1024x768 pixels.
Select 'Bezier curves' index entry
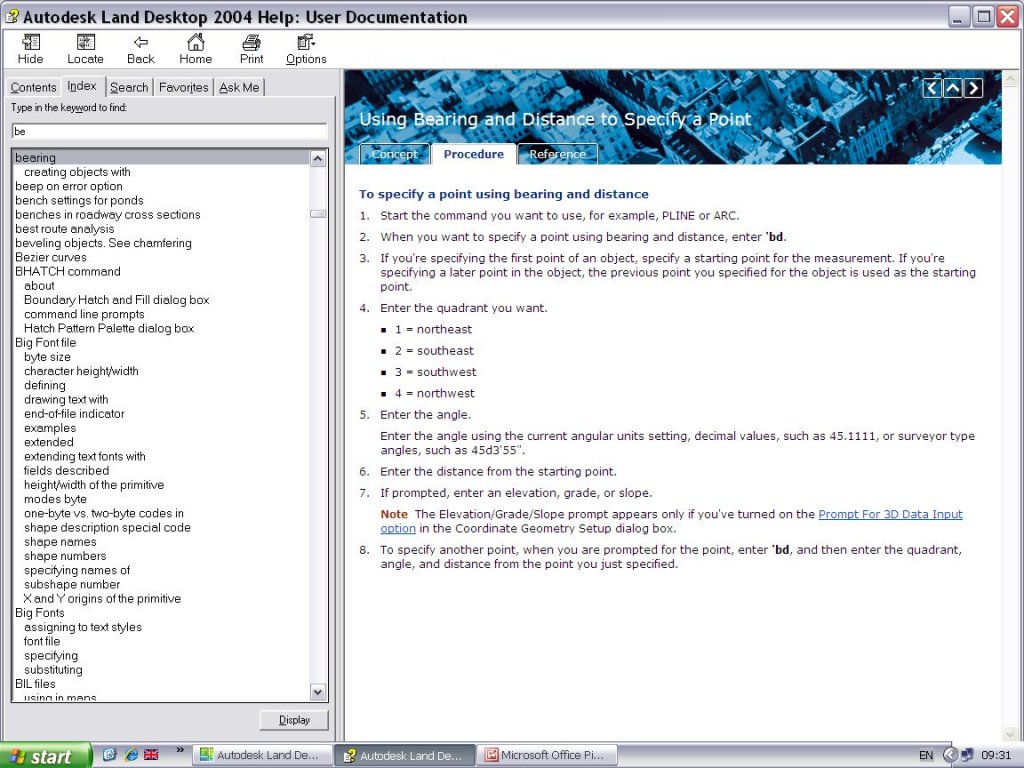50,257
